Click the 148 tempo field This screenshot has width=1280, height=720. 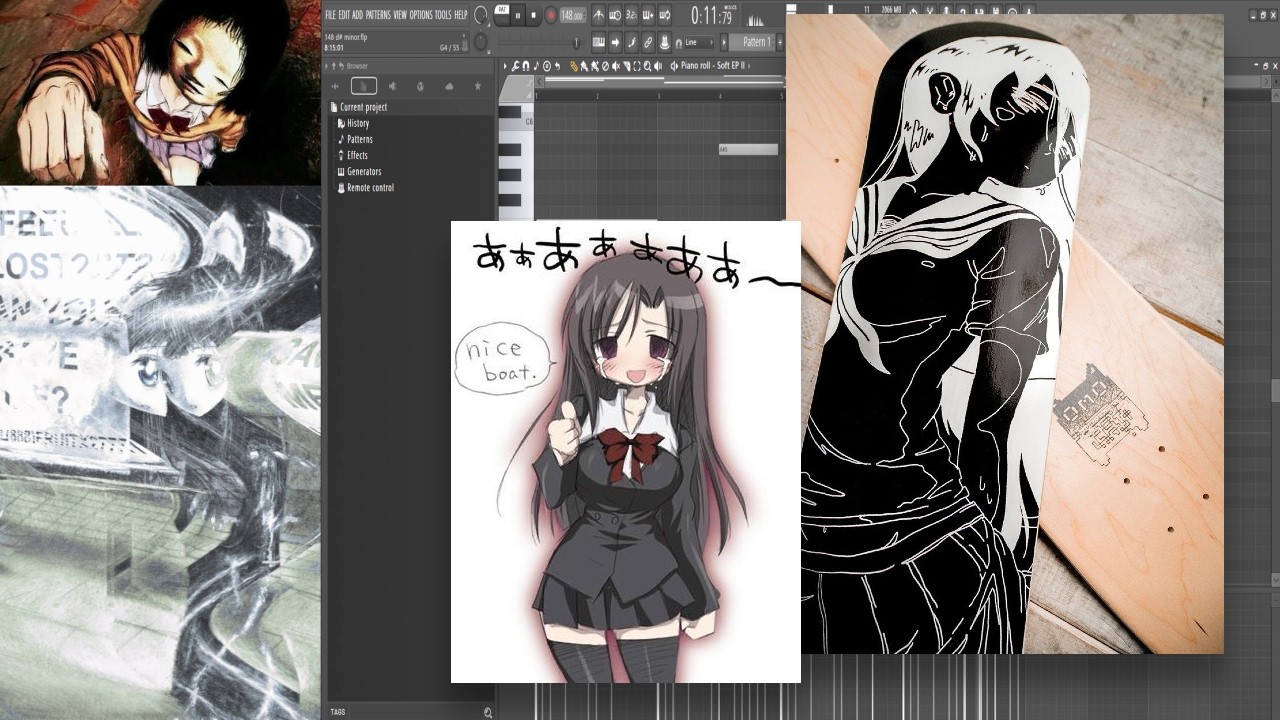(x=573, y=15)
